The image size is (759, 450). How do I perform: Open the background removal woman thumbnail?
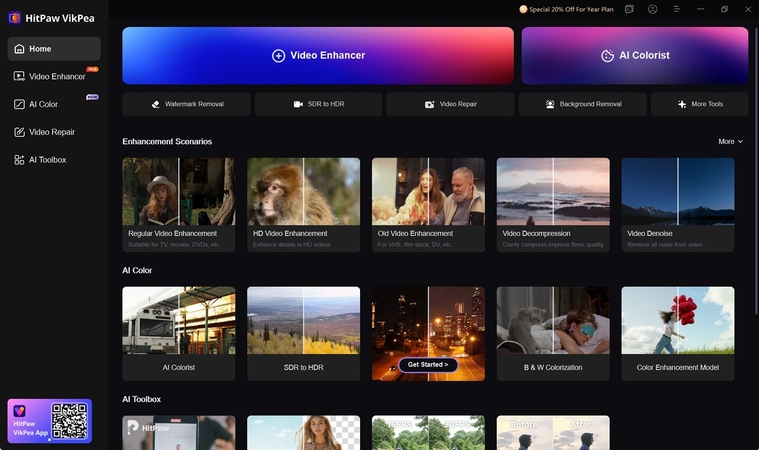tap(304, 433)
